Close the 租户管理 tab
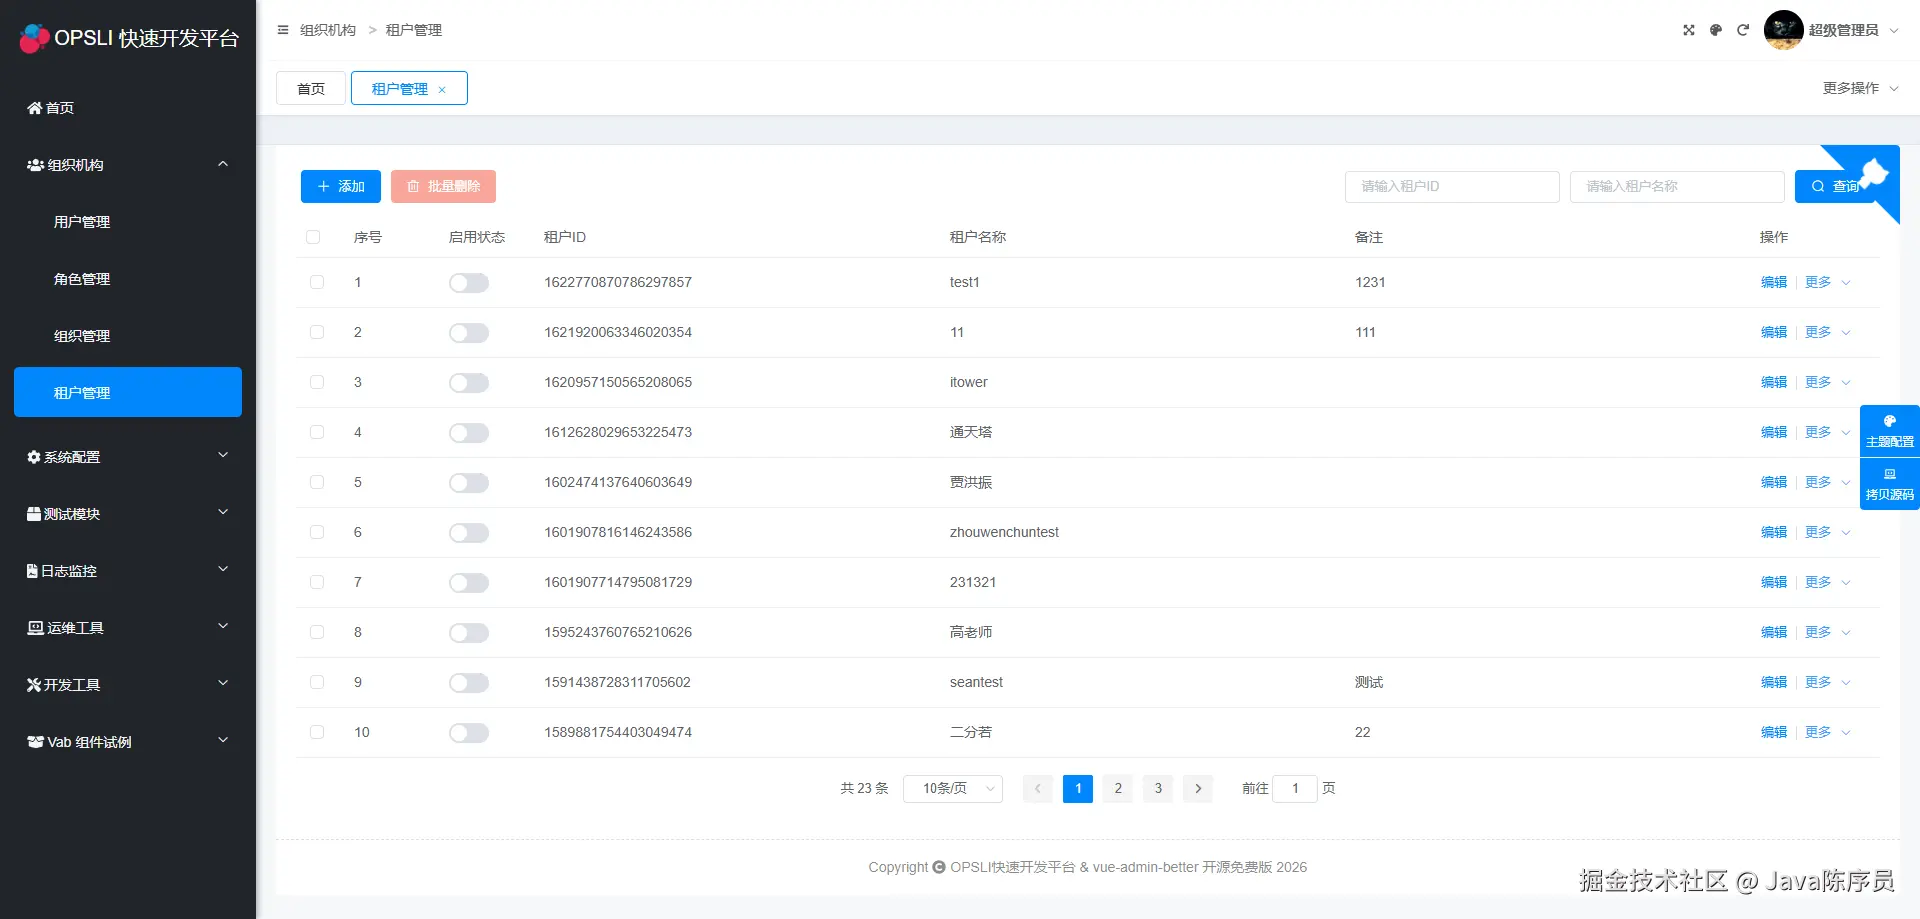 pyautogui.click(x=442, y=90)
